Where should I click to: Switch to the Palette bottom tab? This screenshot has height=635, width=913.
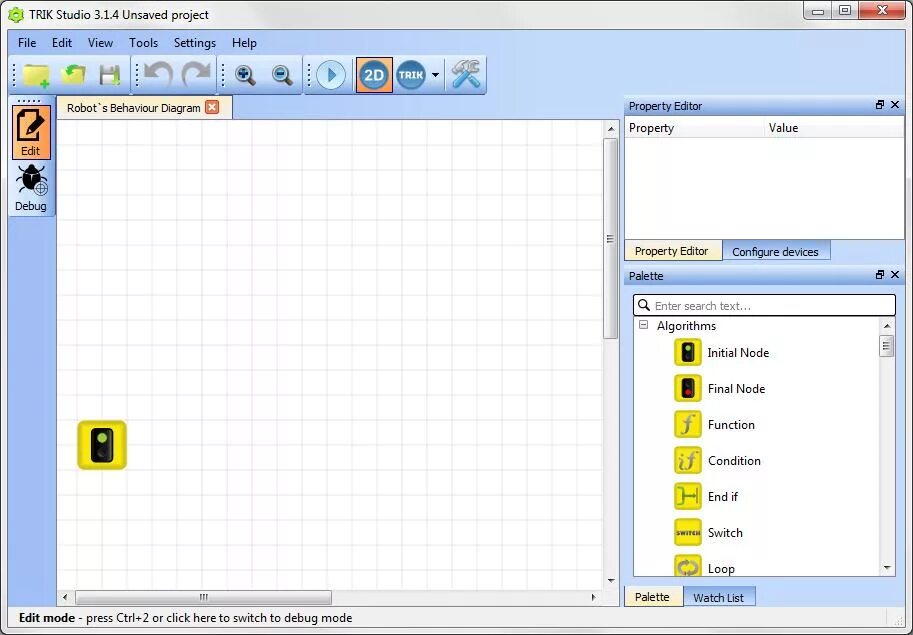pyautogui.click(x=653, y=597)
